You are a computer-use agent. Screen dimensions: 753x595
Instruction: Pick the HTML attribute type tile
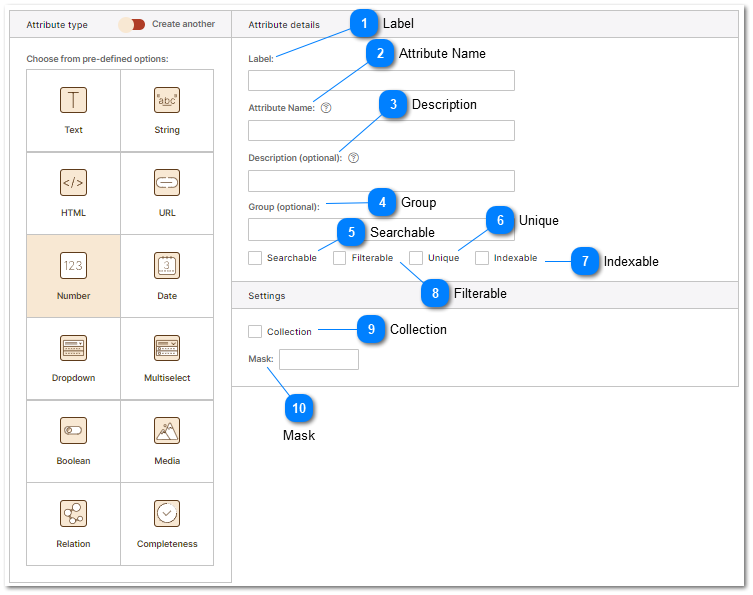pyautogui.click(x=73, y=183)
